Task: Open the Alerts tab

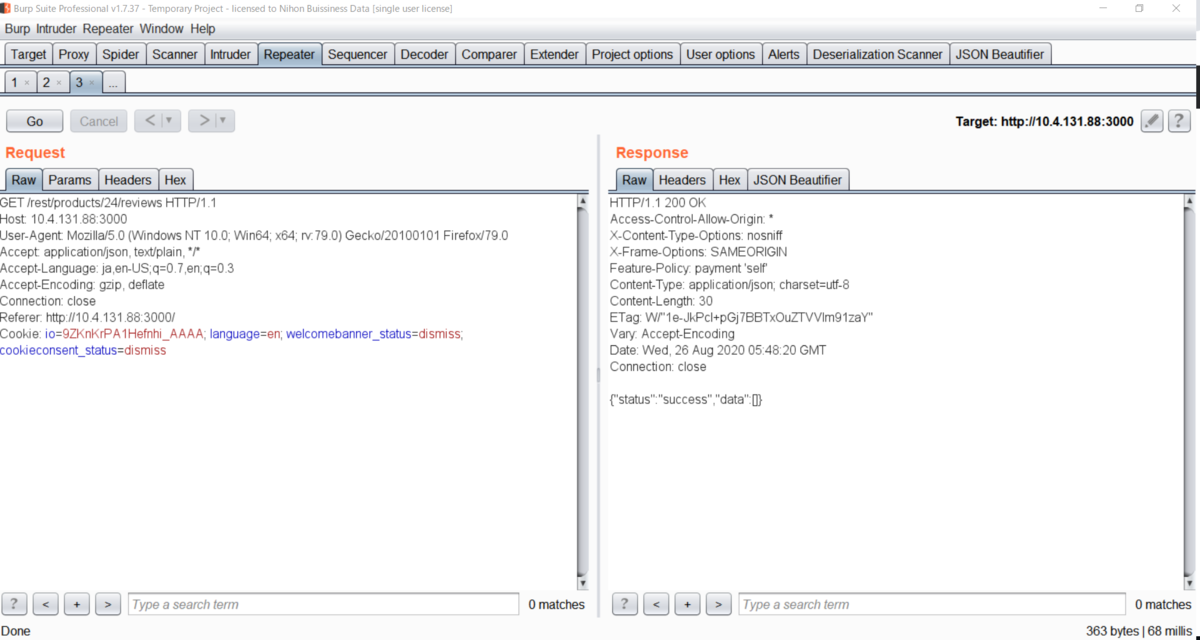Action: tap(784, 54)
